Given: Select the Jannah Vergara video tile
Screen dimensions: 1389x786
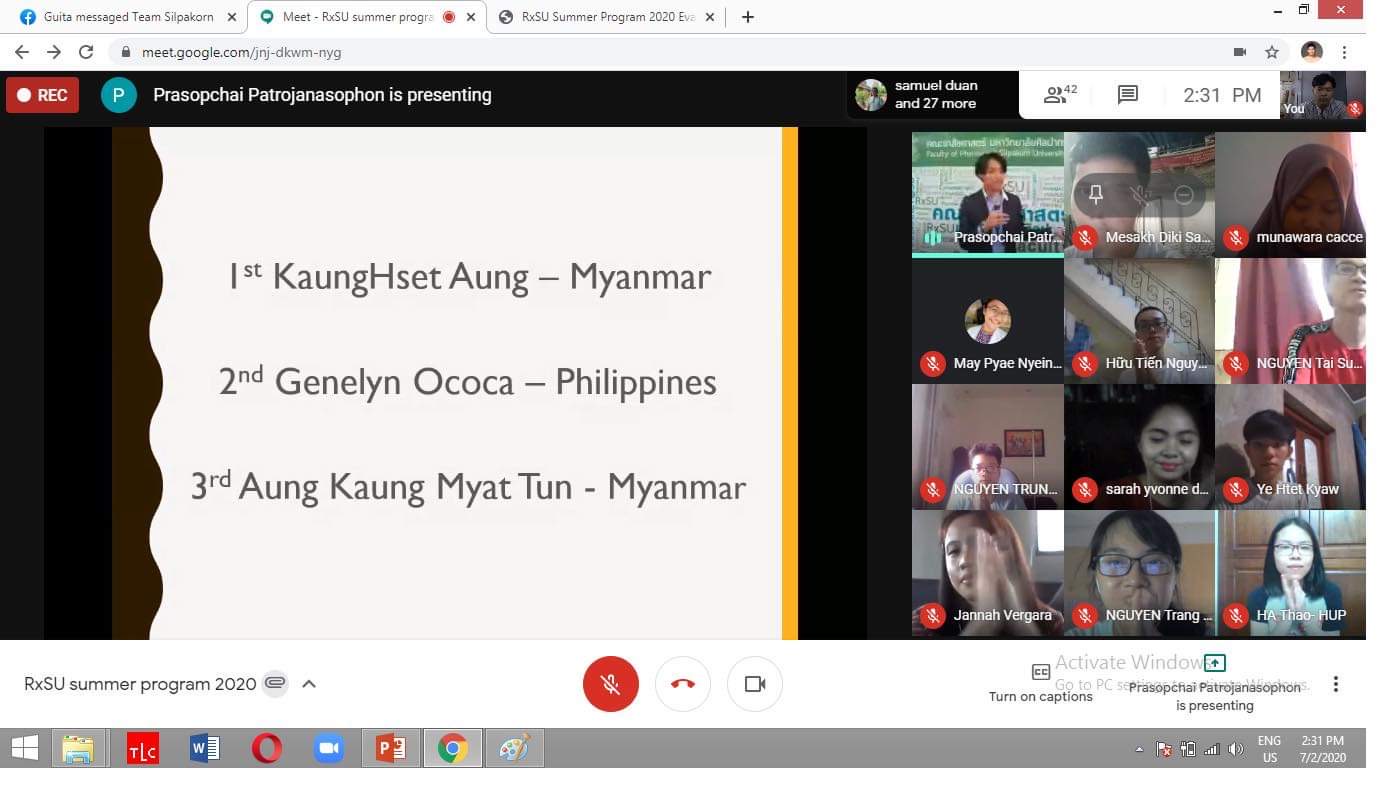Looking at the screenshot, I should click(x=987, y=573).
